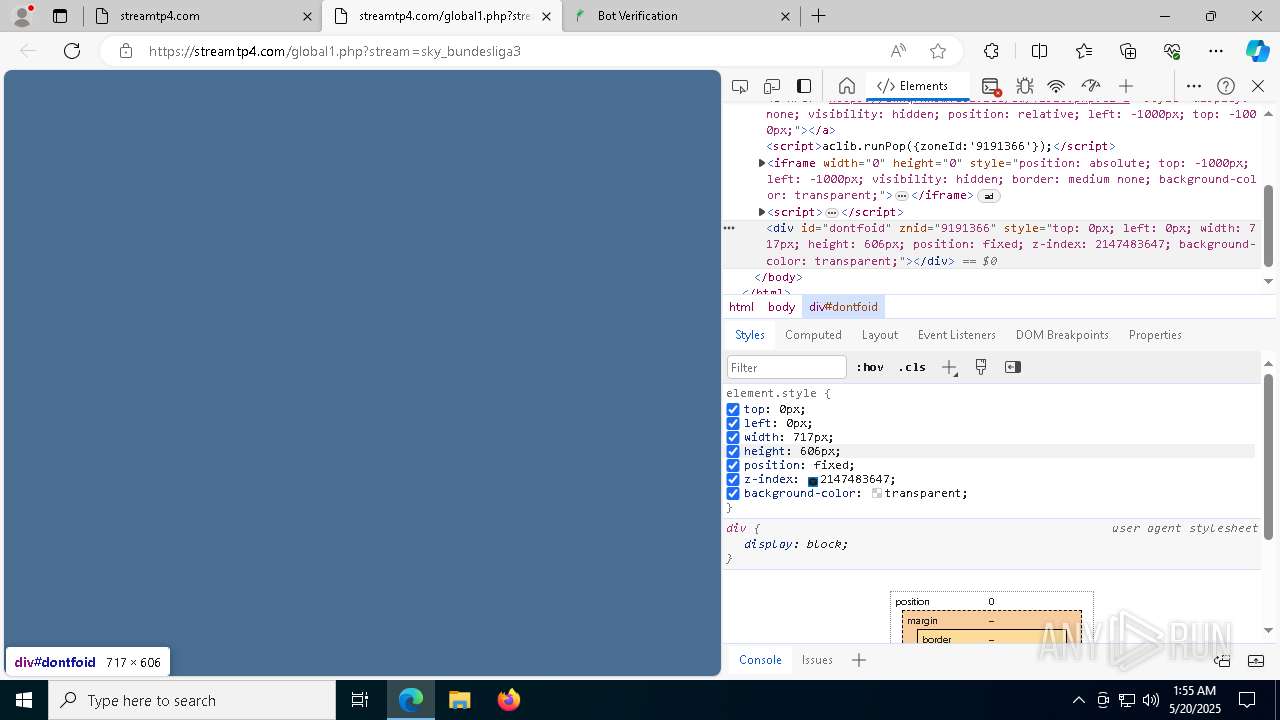Screen dimensions: 1280x720
Task: Open the Sources debugger bug icon
Action: tap(1024, 86)
